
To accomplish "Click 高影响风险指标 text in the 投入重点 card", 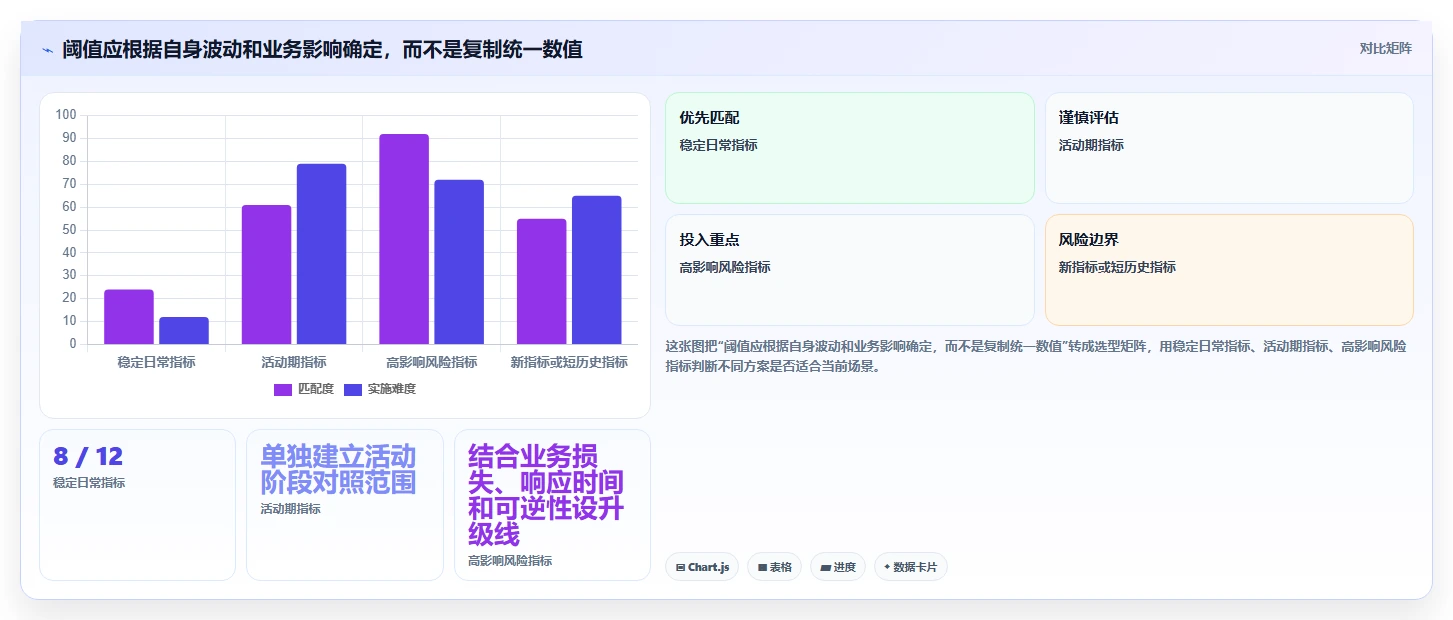I will tap(725, 267).
